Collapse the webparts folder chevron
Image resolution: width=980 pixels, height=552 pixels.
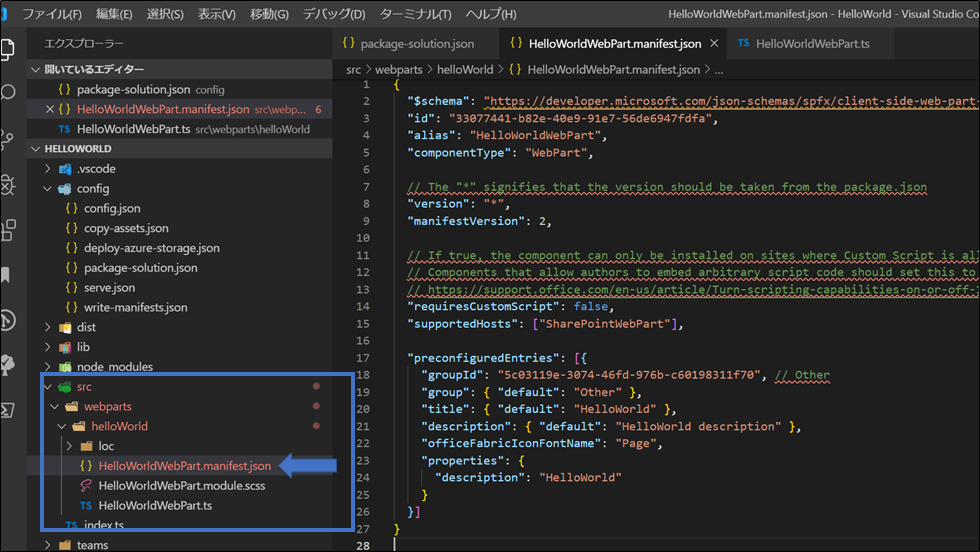pos(55,406)
